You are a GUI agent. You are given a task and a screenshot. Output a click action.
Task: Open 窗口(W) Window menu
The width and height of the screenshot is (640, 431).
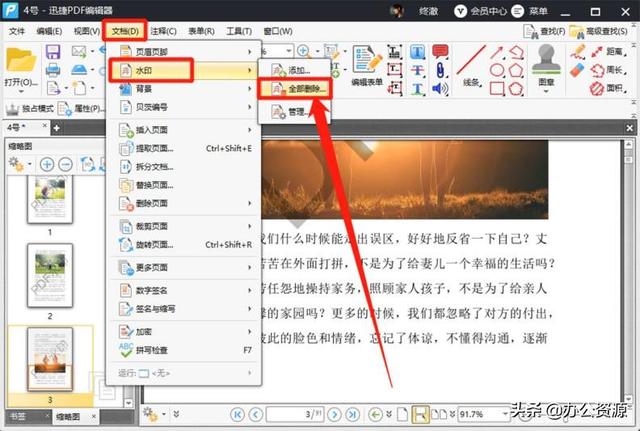point(278,31)
